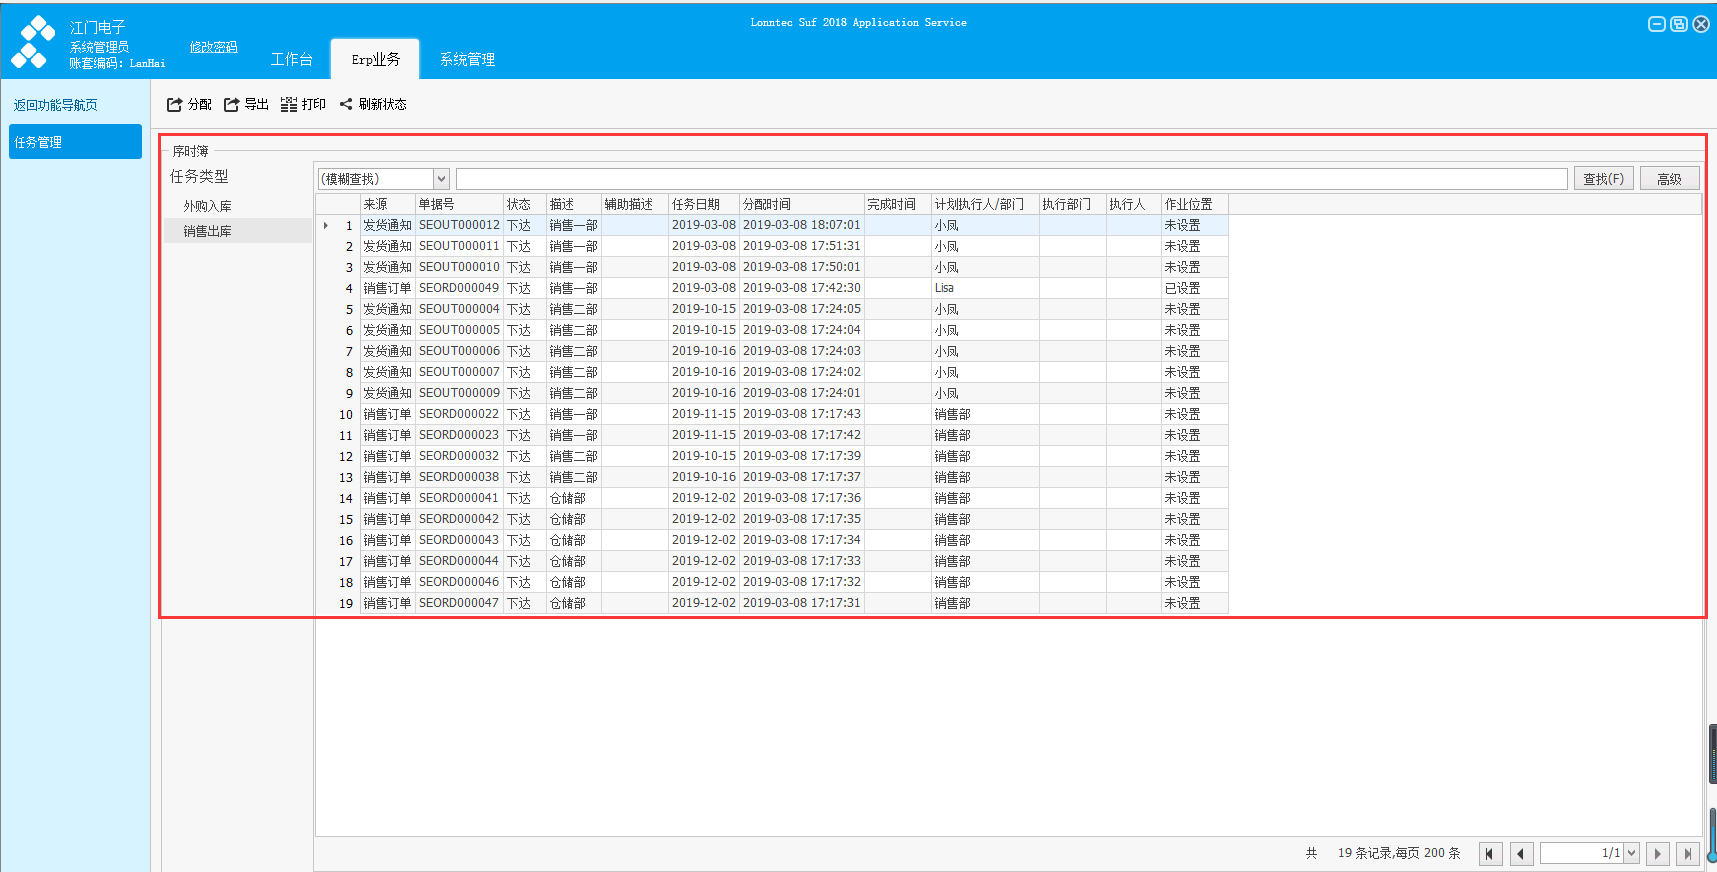
Task: Close the application window
Action: click(x=1701, y=24)
